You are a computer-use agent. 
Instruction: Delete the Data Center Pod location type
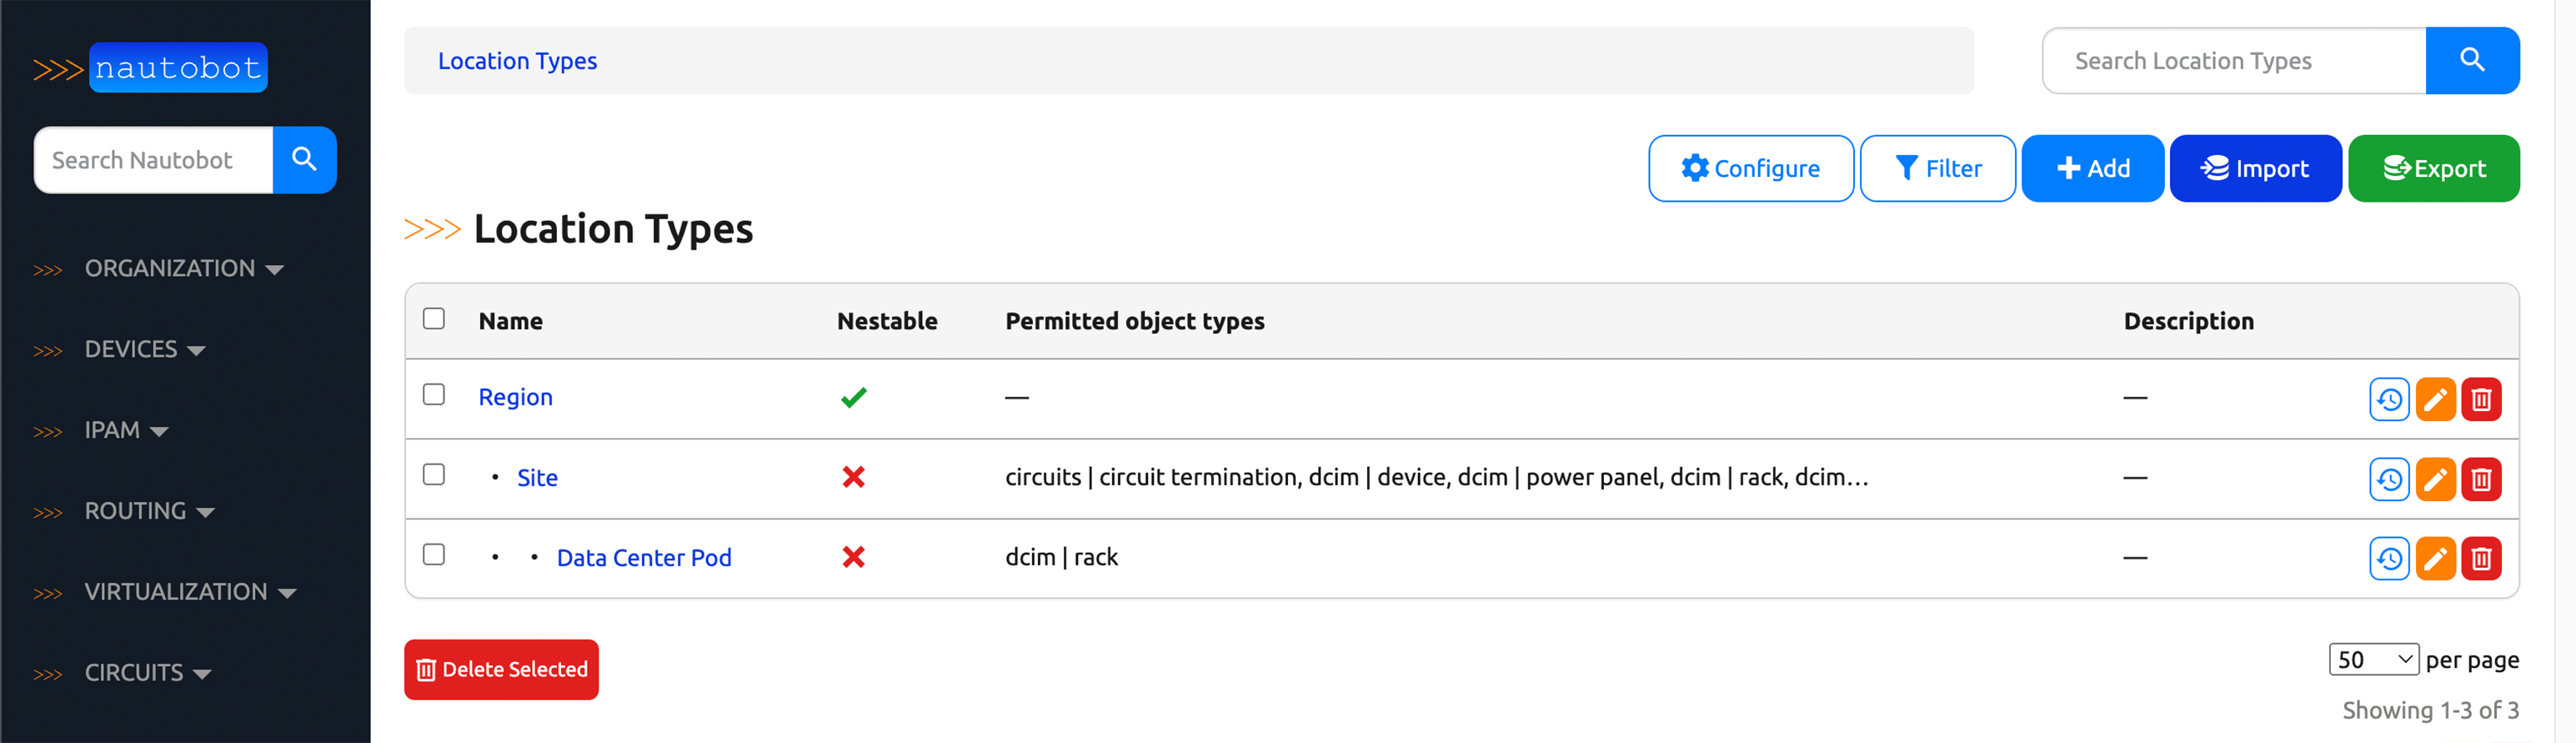pos(2481,558)
